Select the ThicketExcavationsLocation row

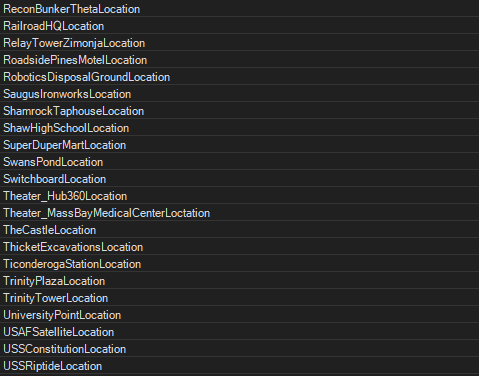(239, 247)
